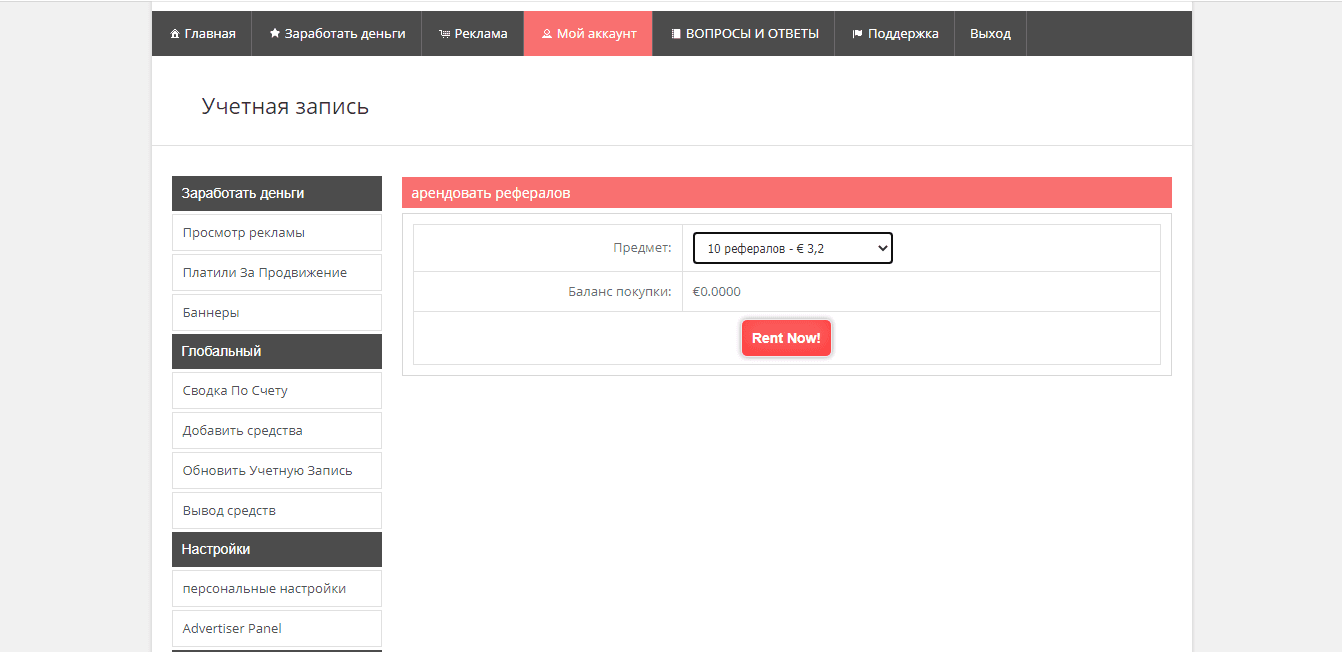Viewport: 1342px width, 652px height.
Task: Click the star icon beside Заработать деньги
Action: click(x=275, y=34)
